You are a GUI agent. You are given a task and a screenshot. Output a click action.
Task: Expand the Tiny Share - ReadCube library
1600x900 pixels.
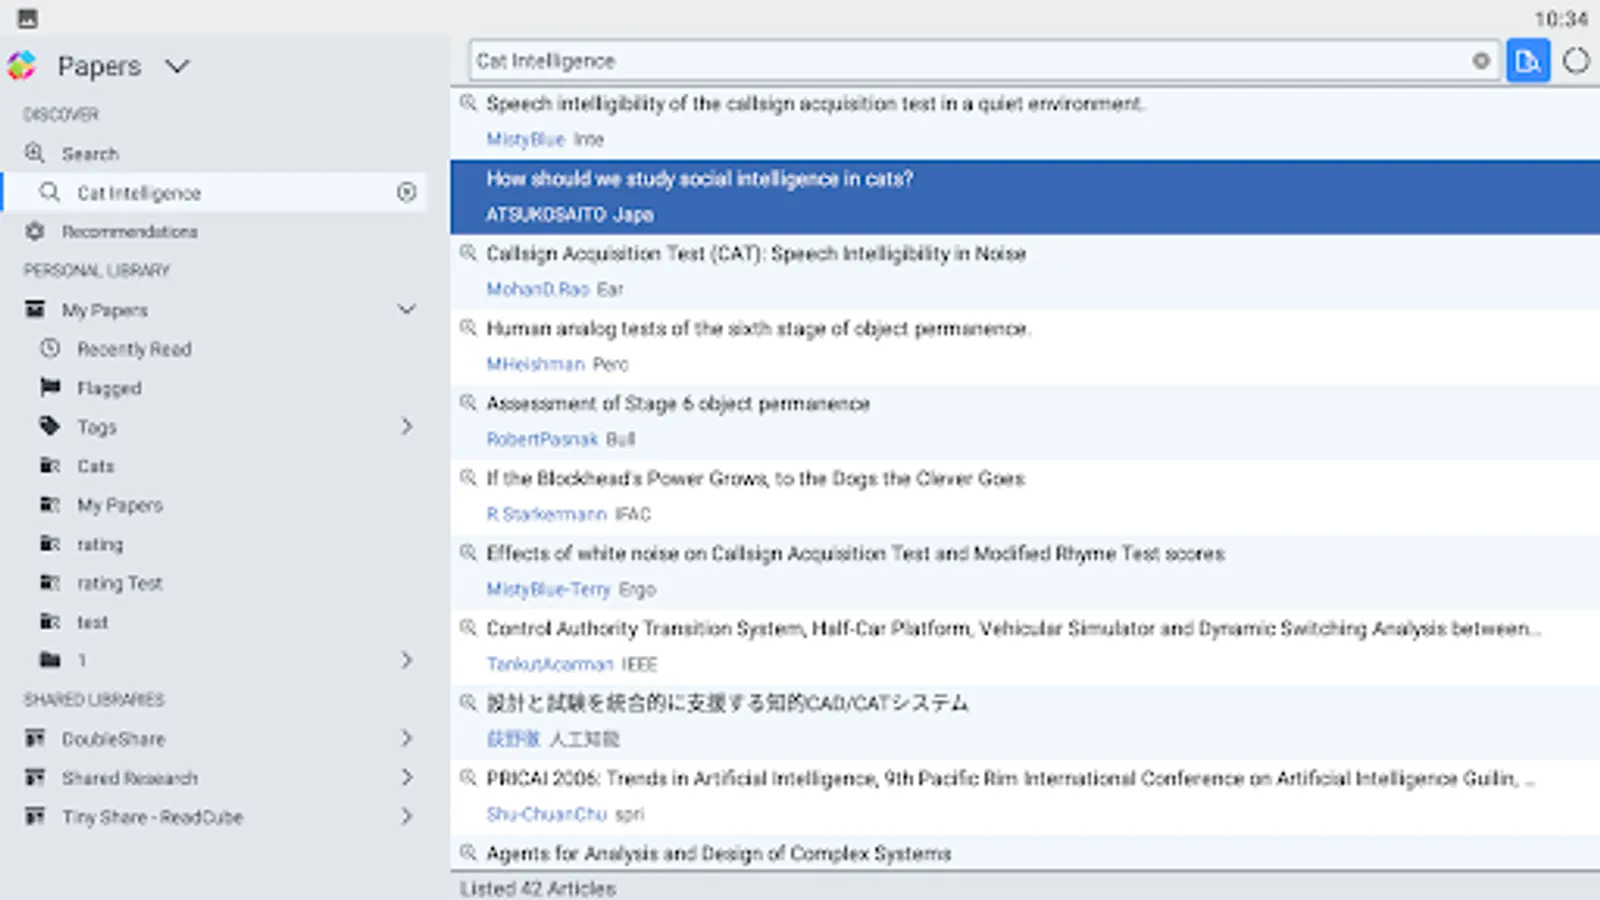[406, 817]
